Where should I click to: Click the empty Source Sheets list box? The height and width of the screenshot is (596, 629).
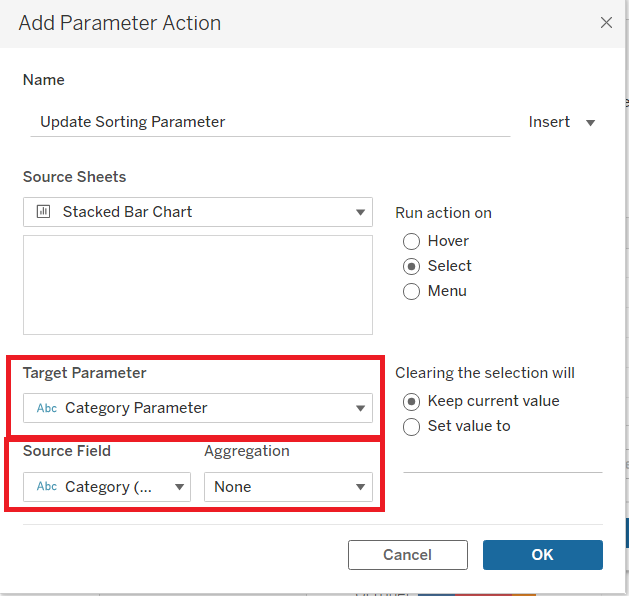click(198, 284)
